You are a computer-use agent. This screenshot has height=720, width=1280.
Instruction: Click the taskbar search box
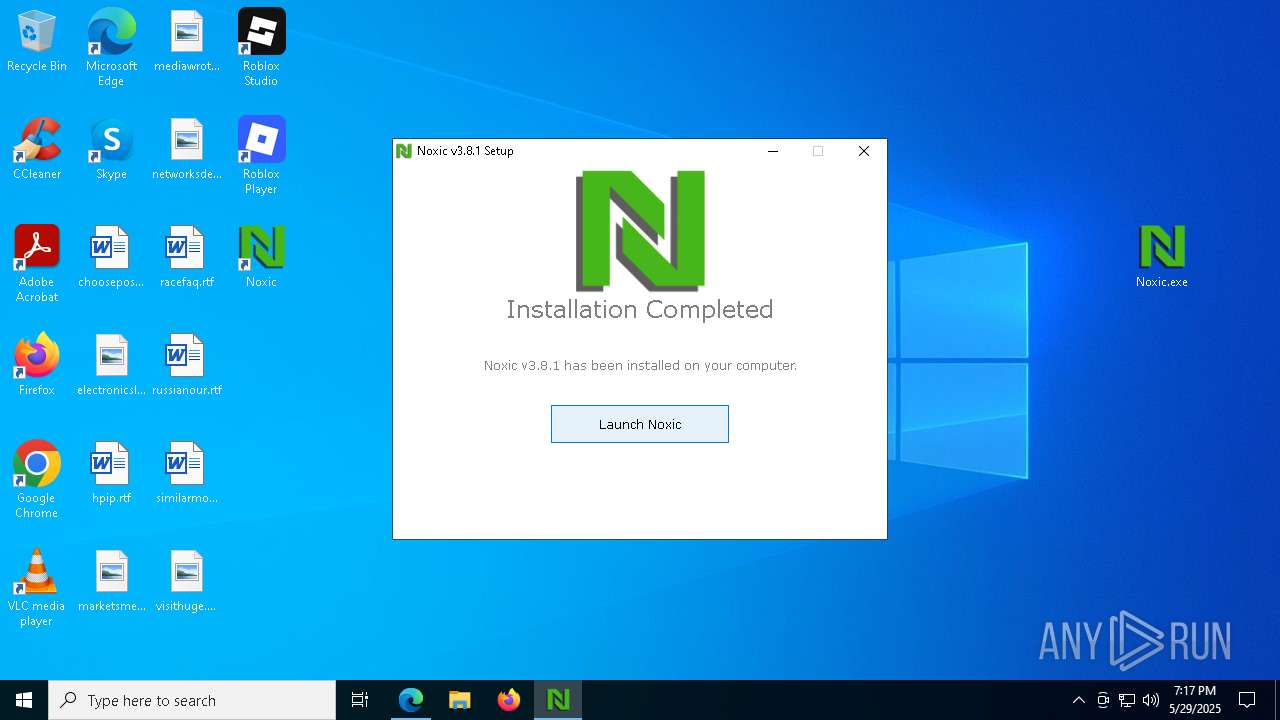[192, 700]
